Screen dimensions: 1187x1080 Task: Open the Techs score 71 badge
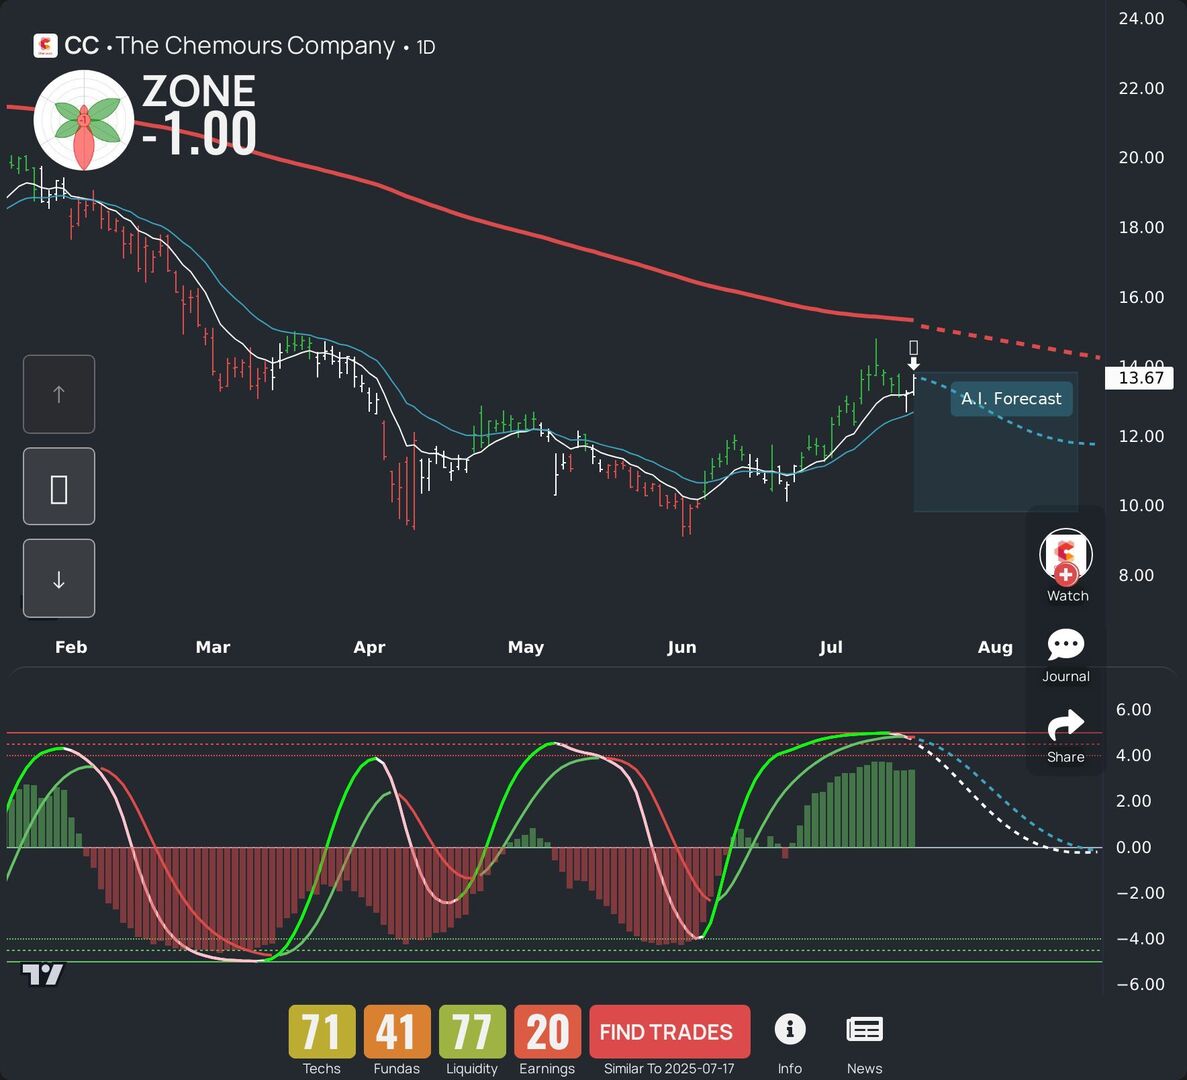pos(322,1031)
